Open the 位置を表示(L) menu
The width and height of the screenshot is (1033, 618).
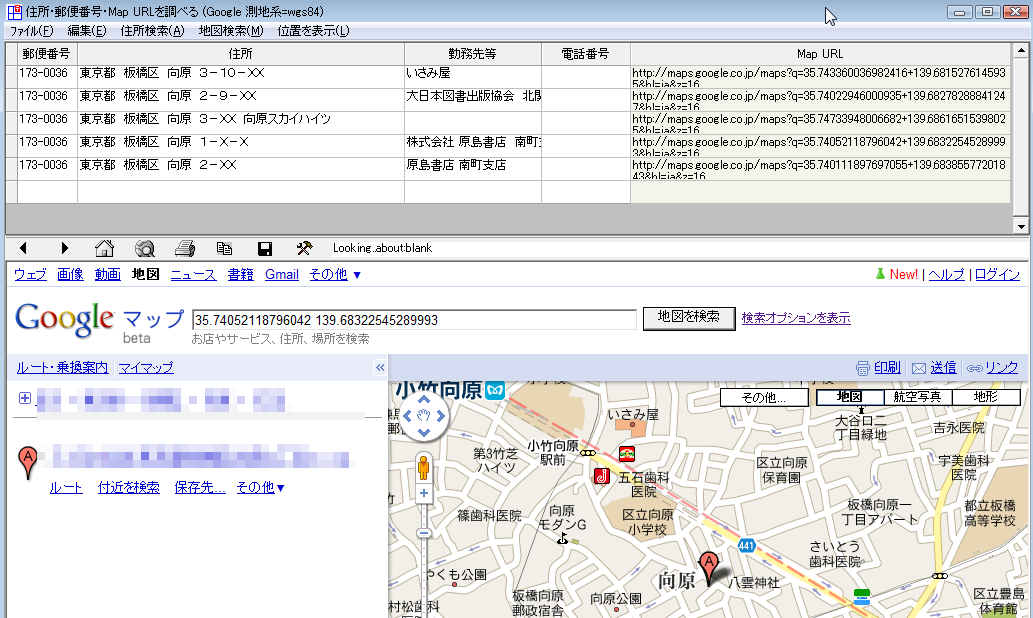(x=313, y=31)
